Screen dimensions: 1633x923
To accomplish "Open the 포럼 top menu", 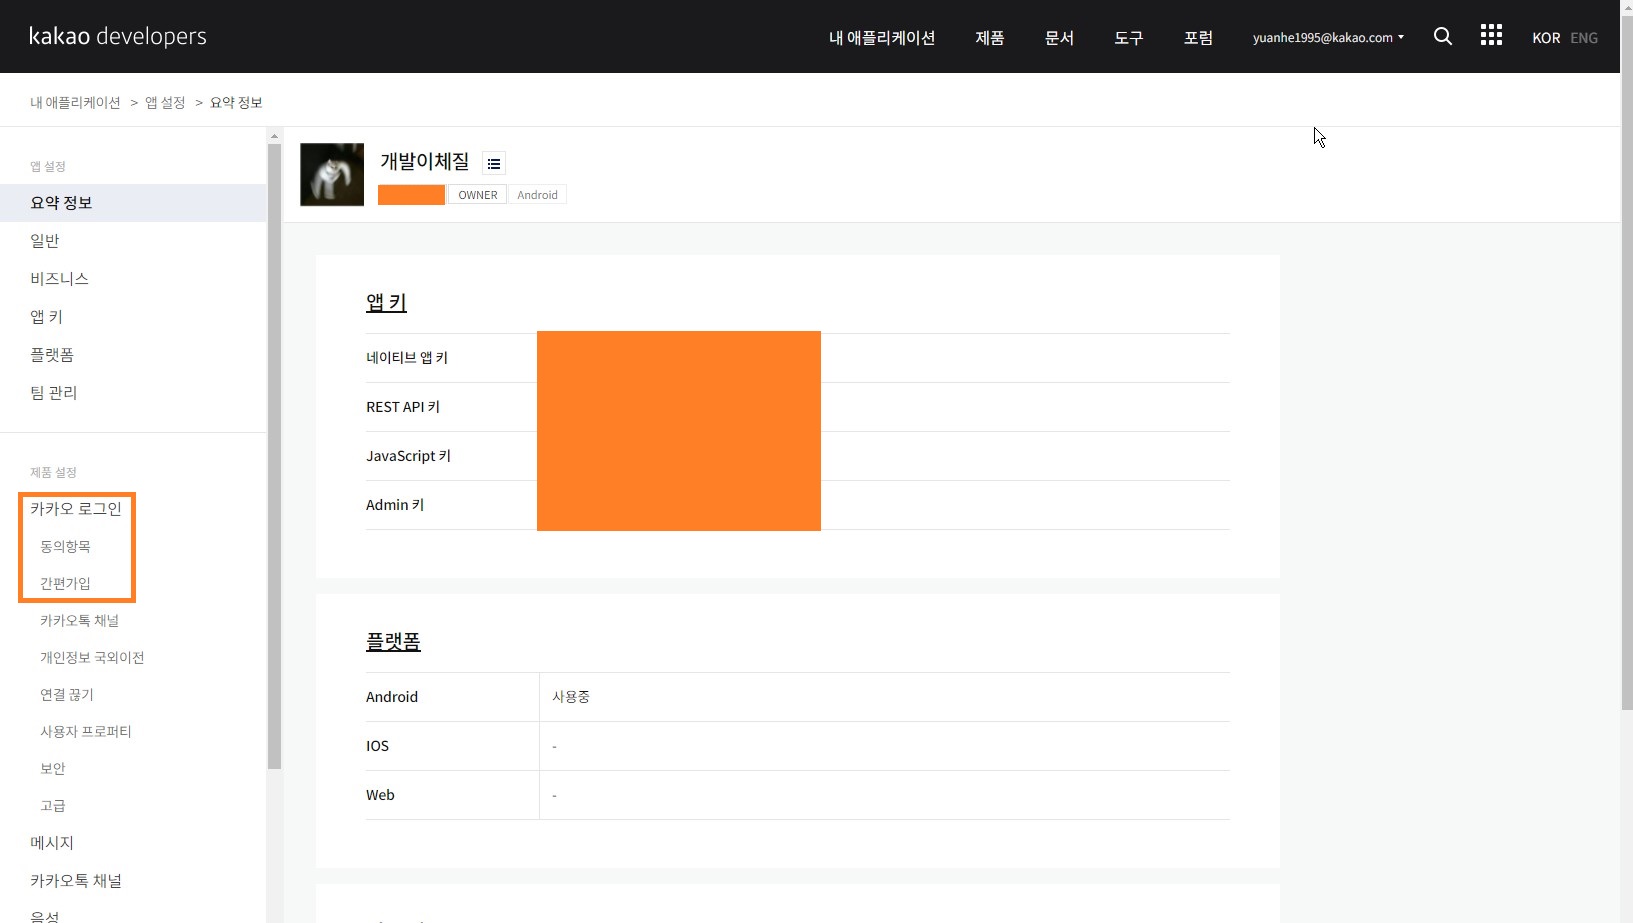I will click(x=1198, y=38).
